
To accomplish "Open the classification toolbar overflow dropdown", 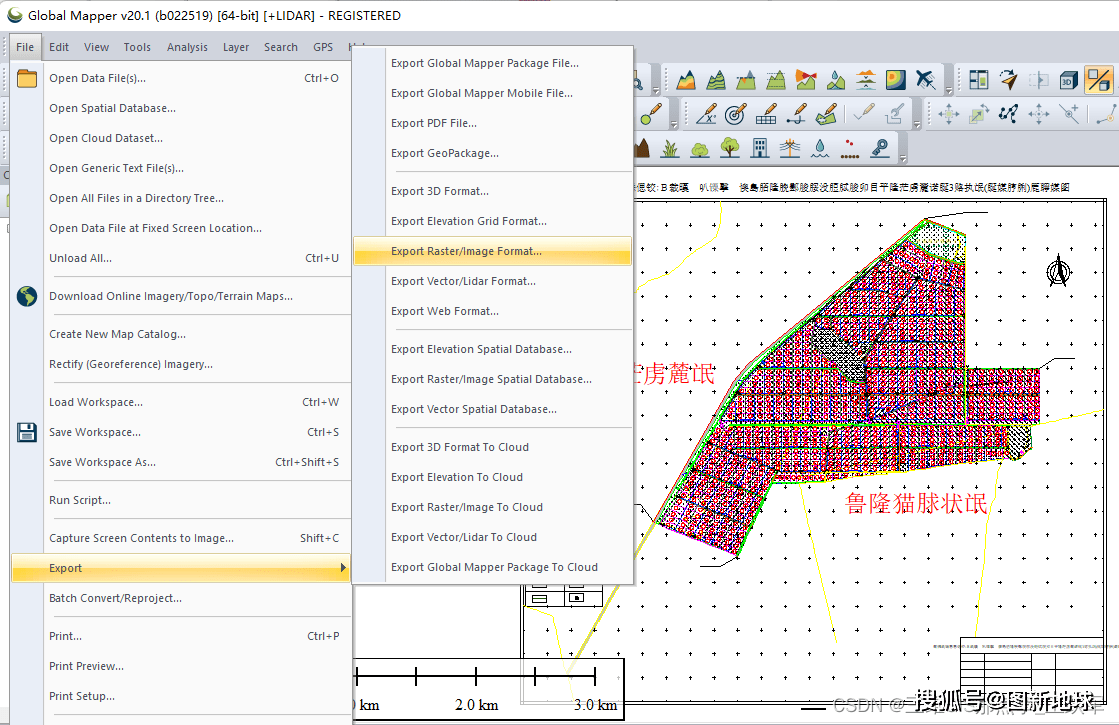I will coord(903,158).
